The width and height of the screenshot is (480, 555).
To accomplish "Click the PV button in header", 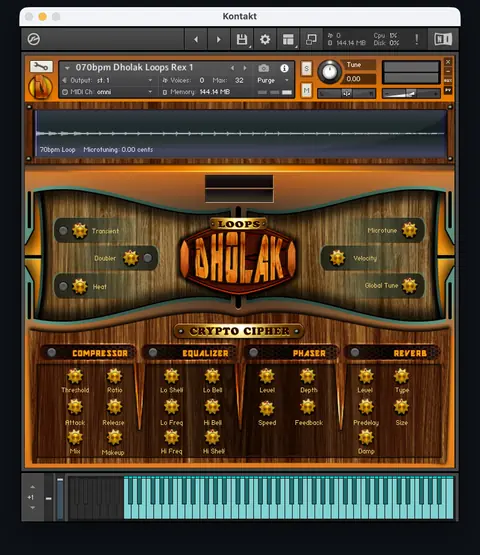I will 448,90.
